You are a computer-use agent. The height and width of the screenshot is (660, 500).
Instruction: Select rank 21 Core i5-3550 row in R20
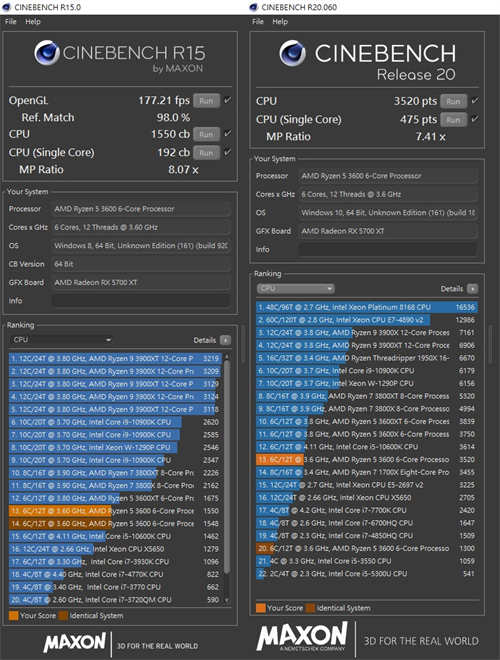(x=367, y=561)
